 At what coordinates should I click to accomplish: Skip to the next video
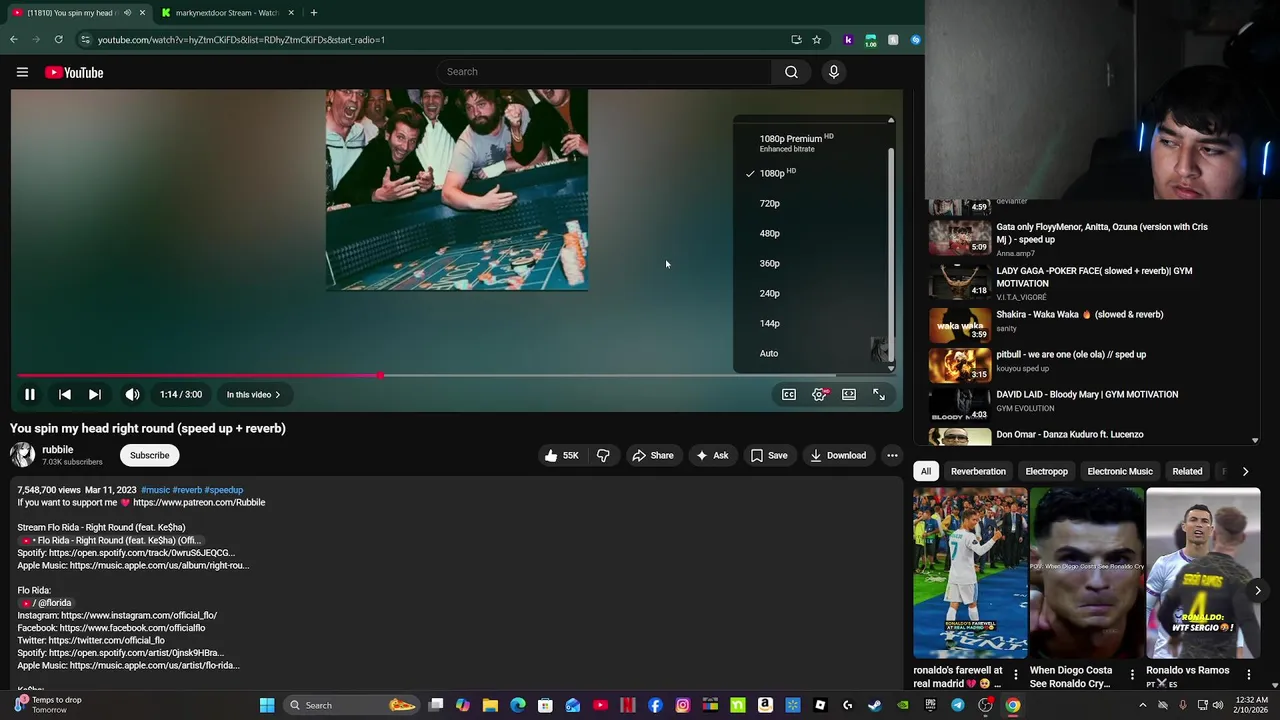coord(95,394)
